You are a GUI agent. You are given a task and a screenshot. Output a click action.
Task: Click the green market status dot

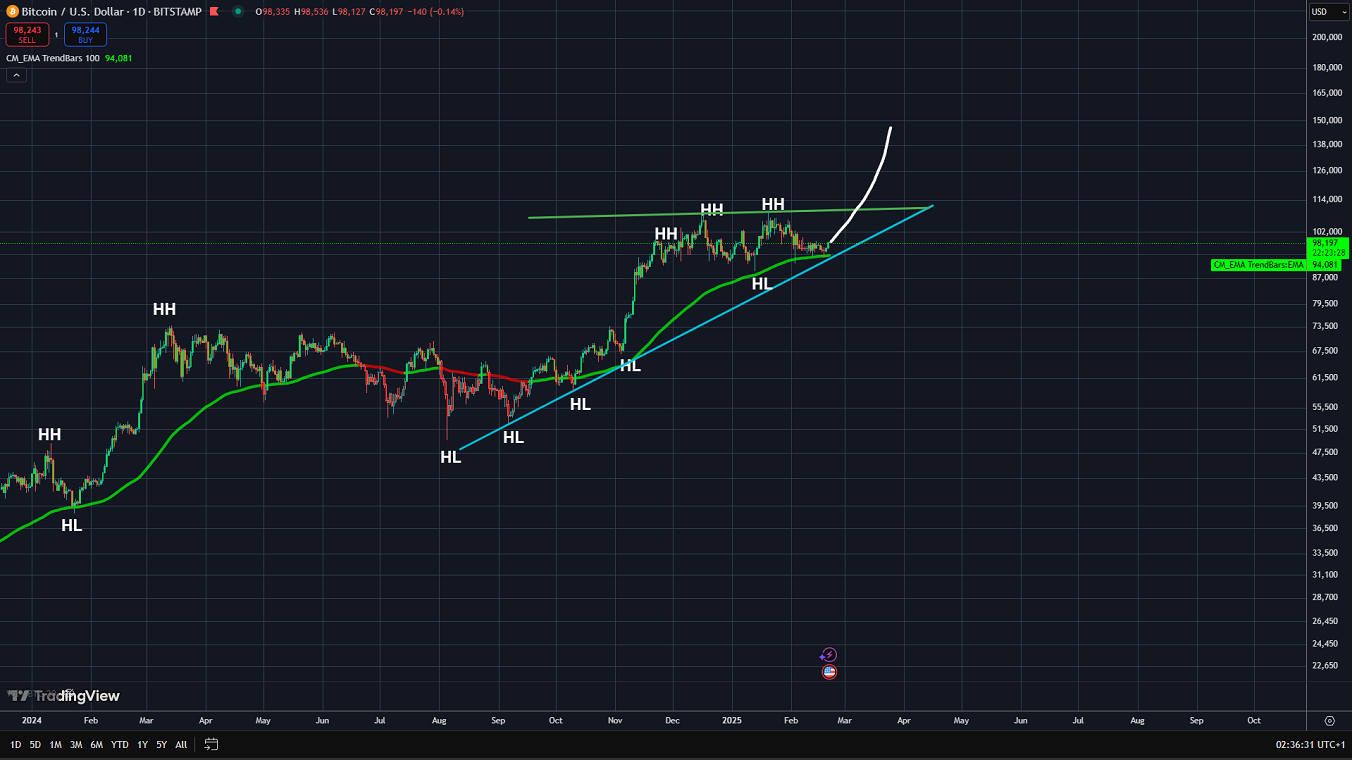pos(238,12)
